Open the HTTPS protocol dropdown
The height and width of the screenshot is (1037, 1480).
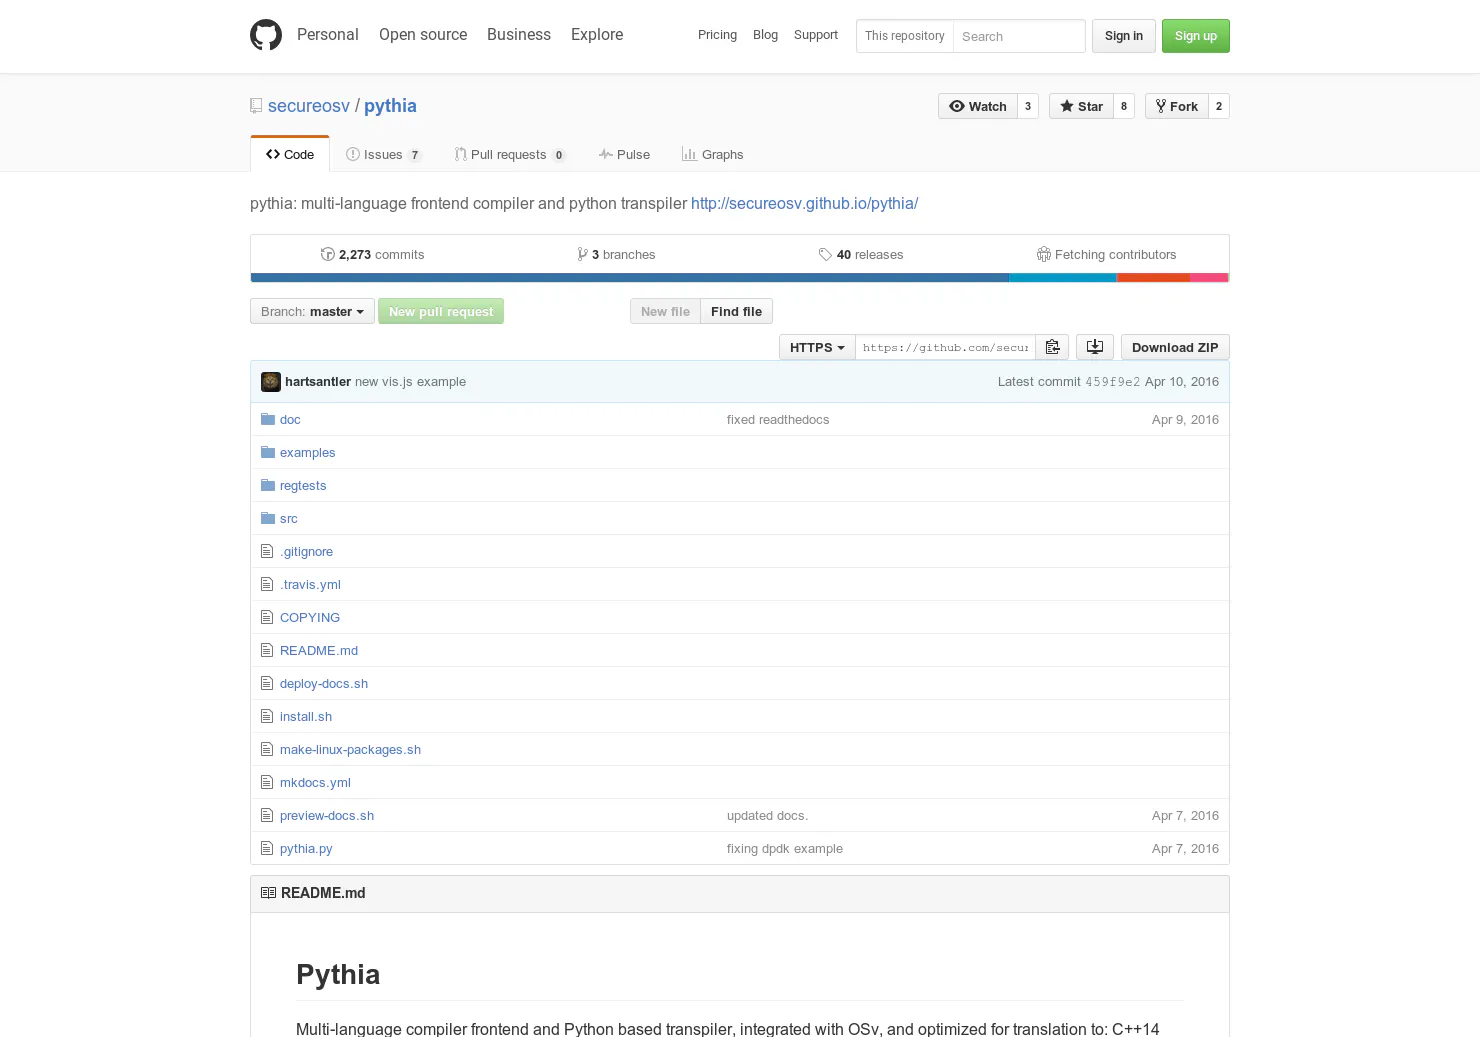[817, 347]
